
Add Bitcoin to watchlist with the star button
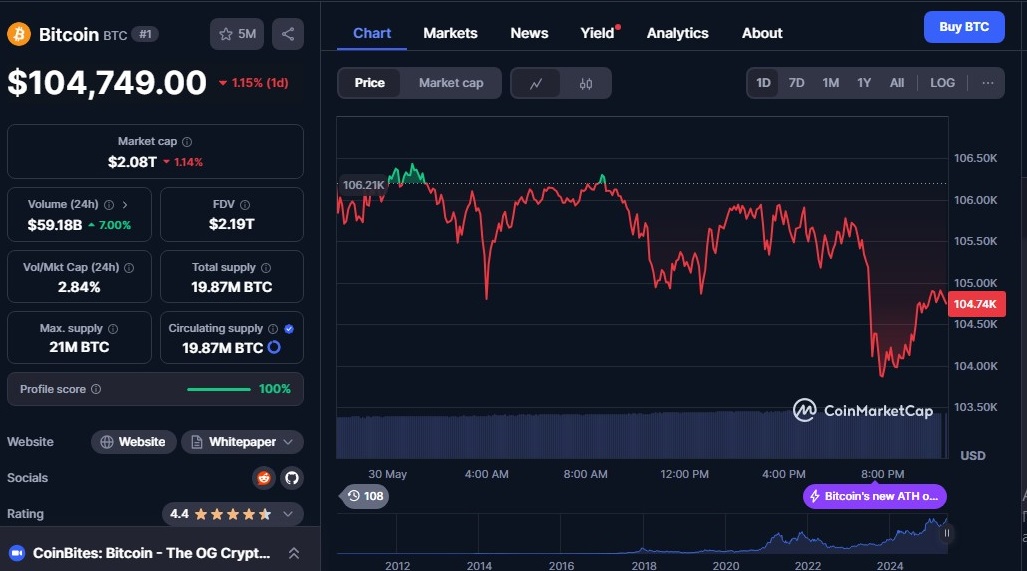[x=236, y=34]
